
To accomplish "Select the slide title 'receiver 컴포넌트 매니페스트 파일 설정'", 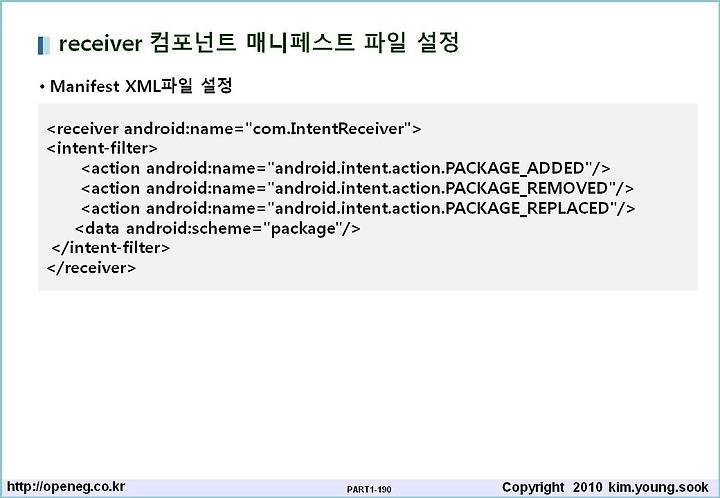I will (259, 43).
